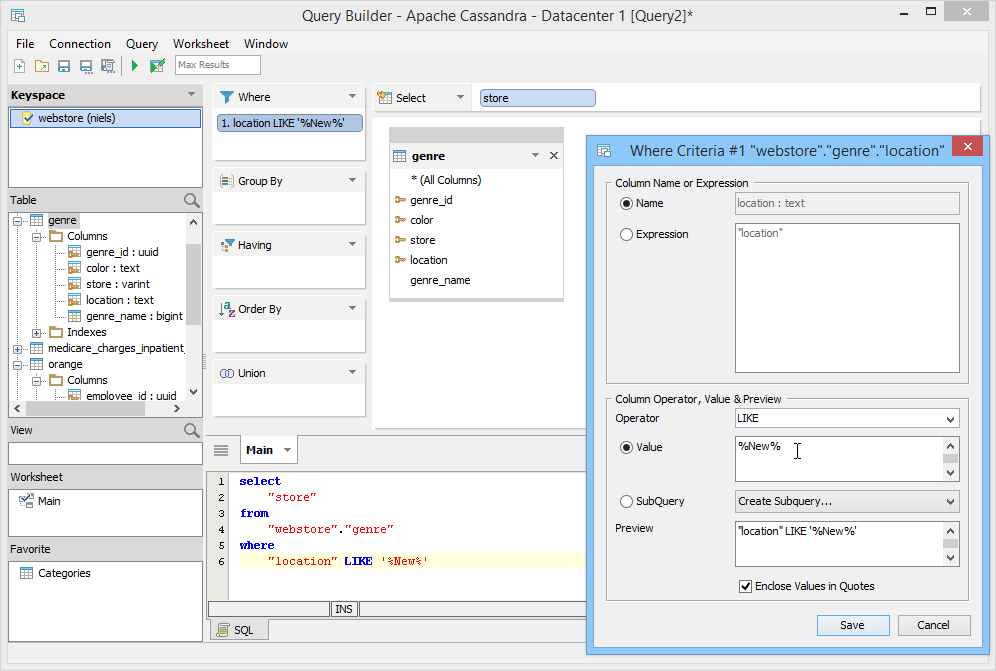Click the Execute and Edit results icon
Screen dimensions: 996x671
157,65
